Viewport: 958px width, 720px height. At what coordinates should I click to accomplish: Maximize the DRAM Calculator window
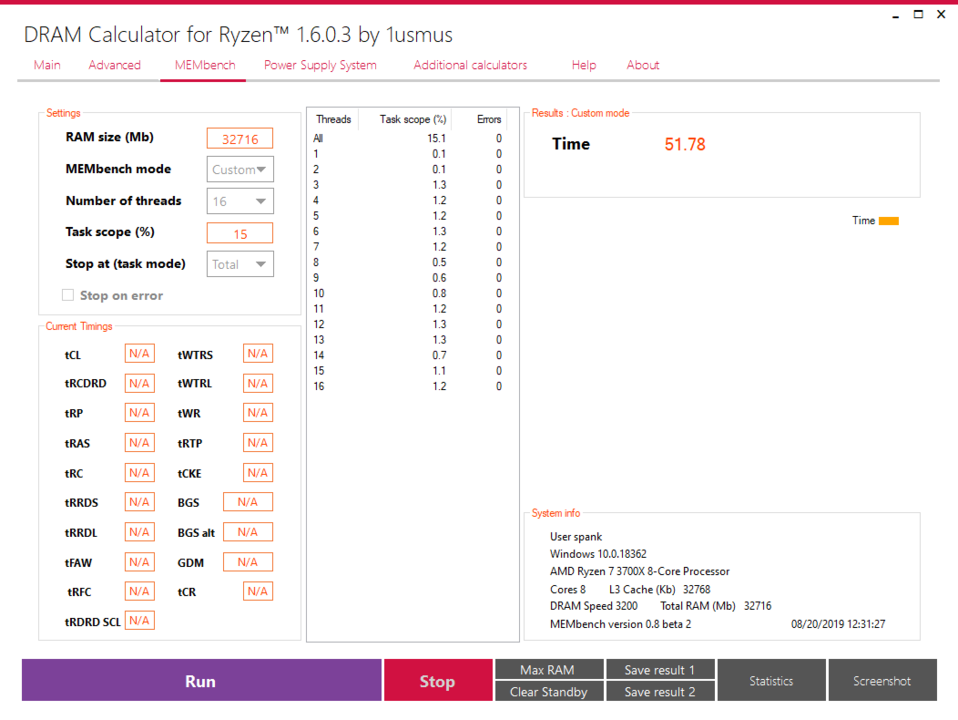(918, 14)
